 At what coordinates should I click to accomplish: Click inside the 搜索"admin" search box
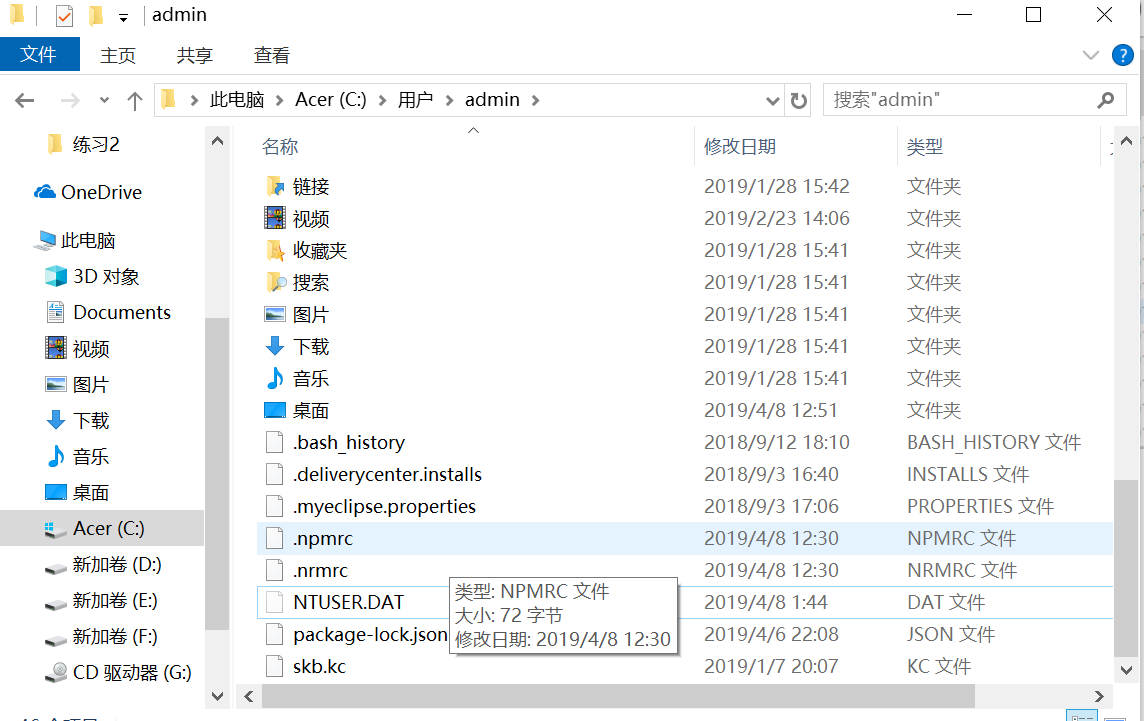(950, 99)
